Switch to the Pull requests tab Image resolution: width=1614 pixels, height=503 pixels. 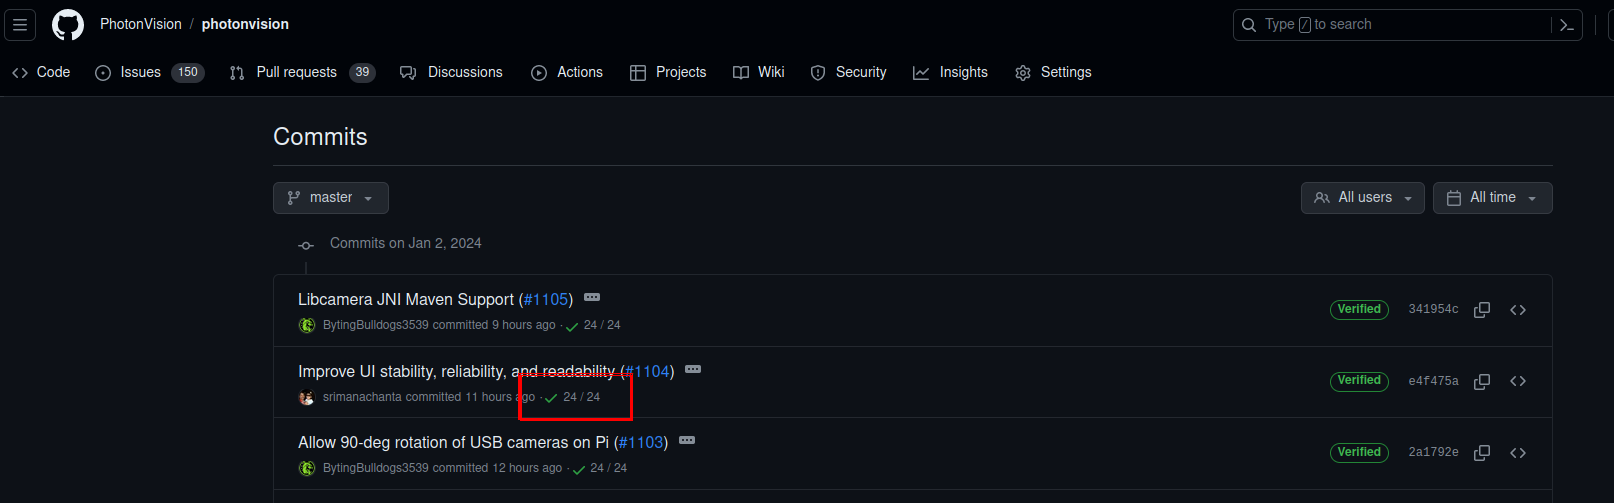(301, 72)
